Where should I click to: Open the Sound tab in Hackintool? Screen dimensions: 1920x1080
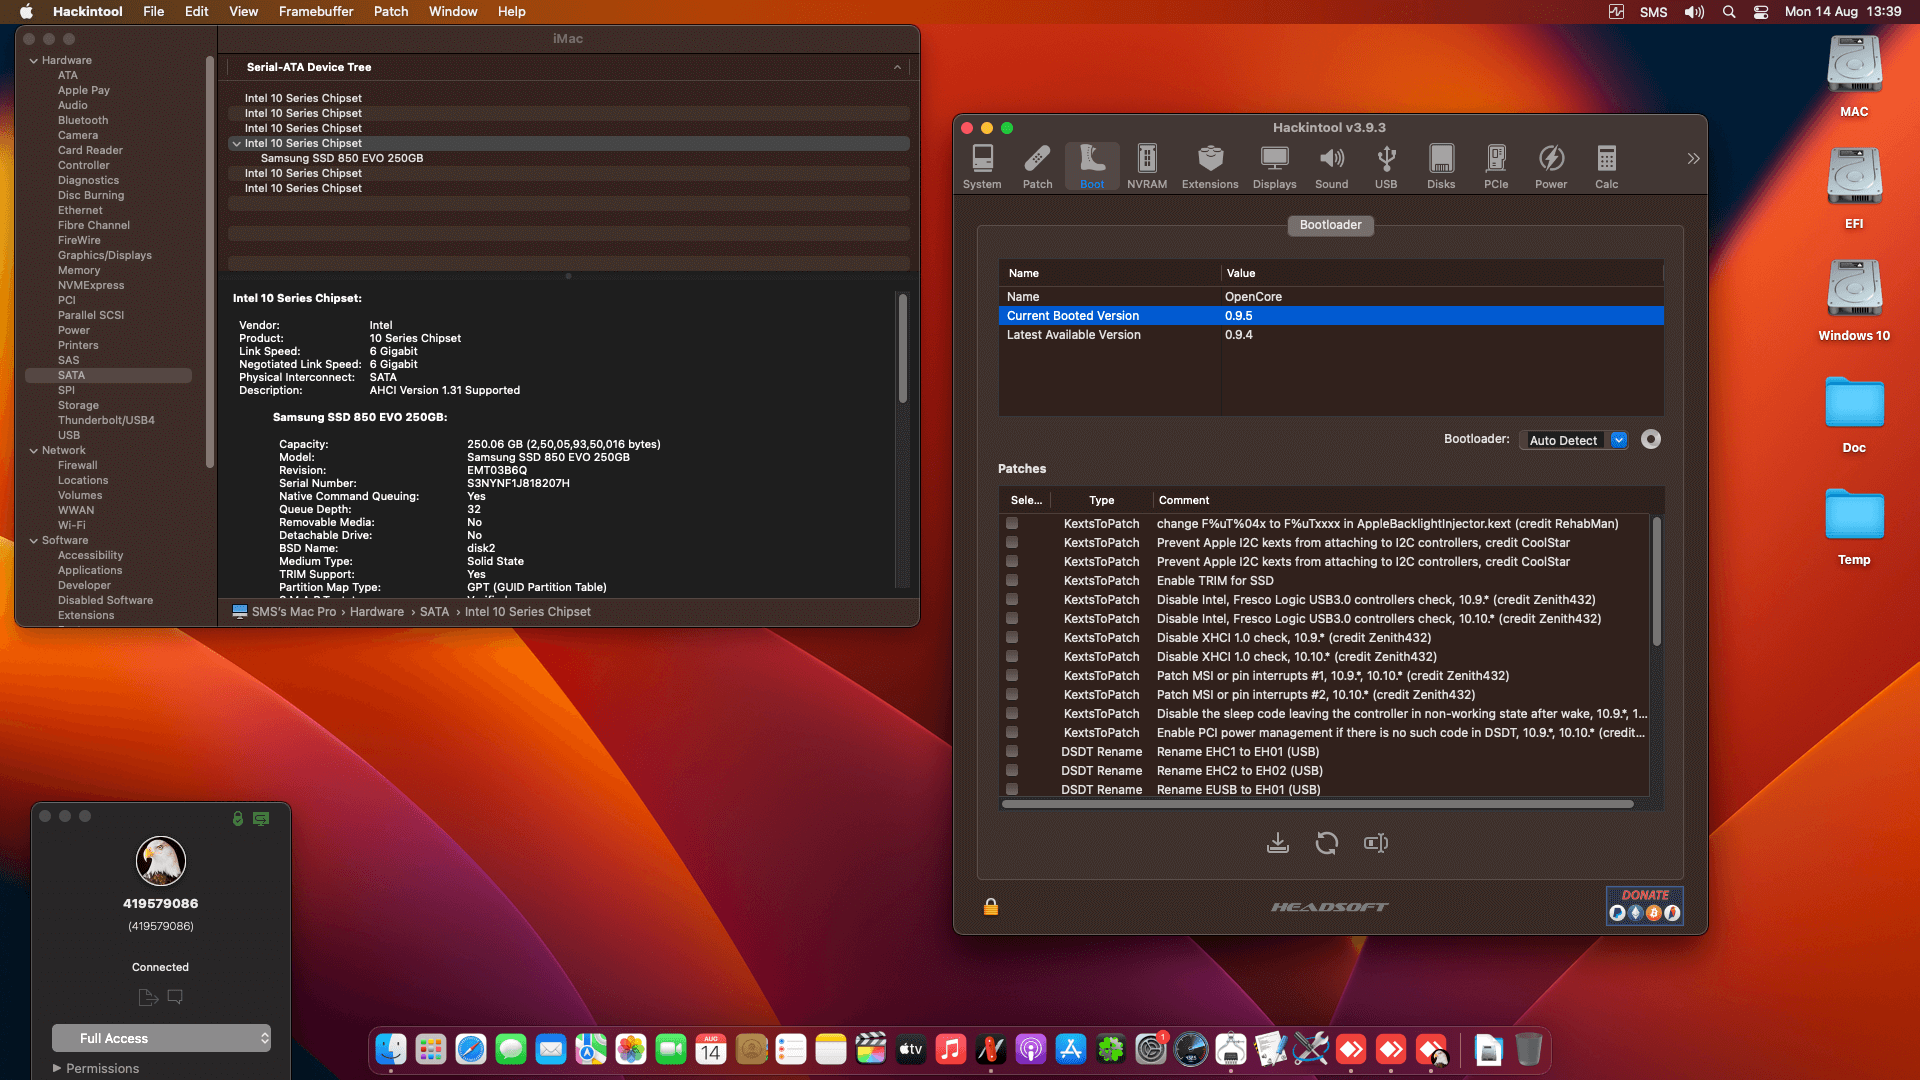point(1331,166)
